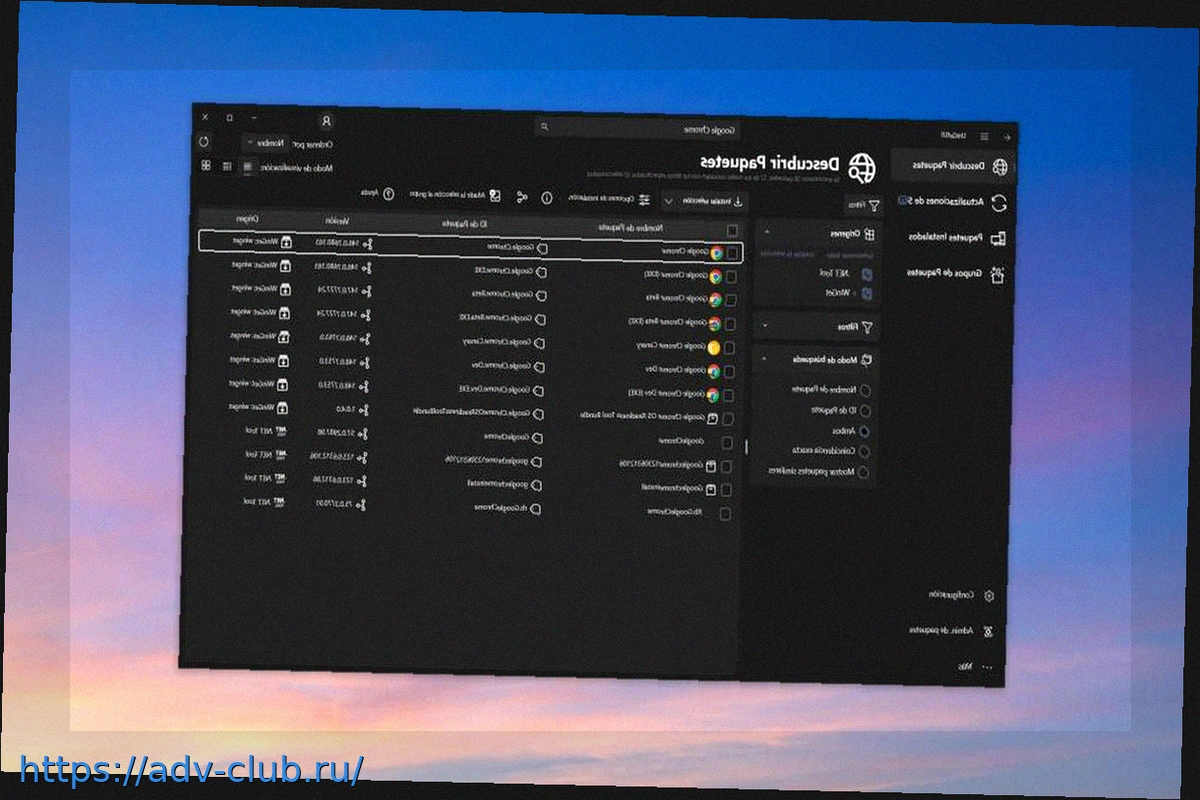Click the 'Instalar selección' button
This screenshot has width=1200, height=800.
point(714,202)
